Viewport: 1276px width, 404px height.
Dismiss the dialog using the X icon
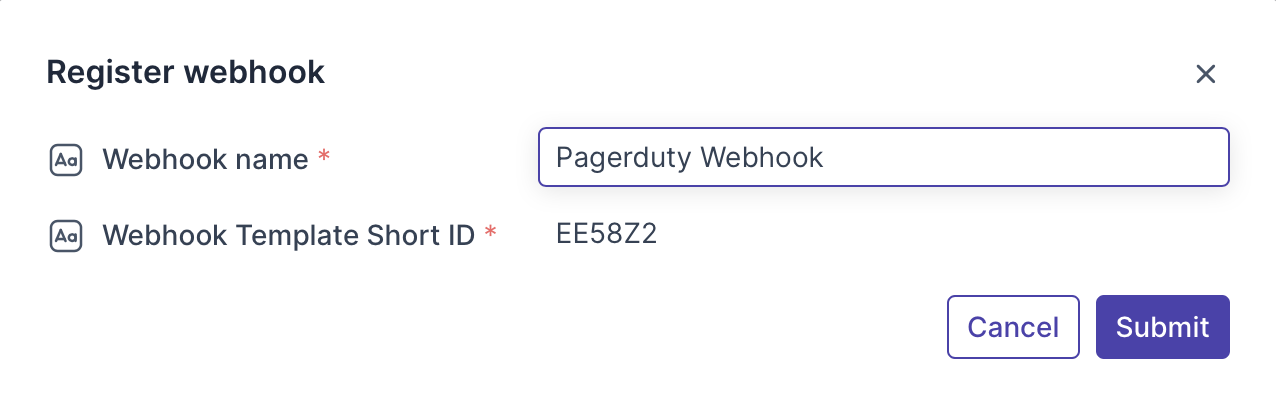click(1205, 74)
